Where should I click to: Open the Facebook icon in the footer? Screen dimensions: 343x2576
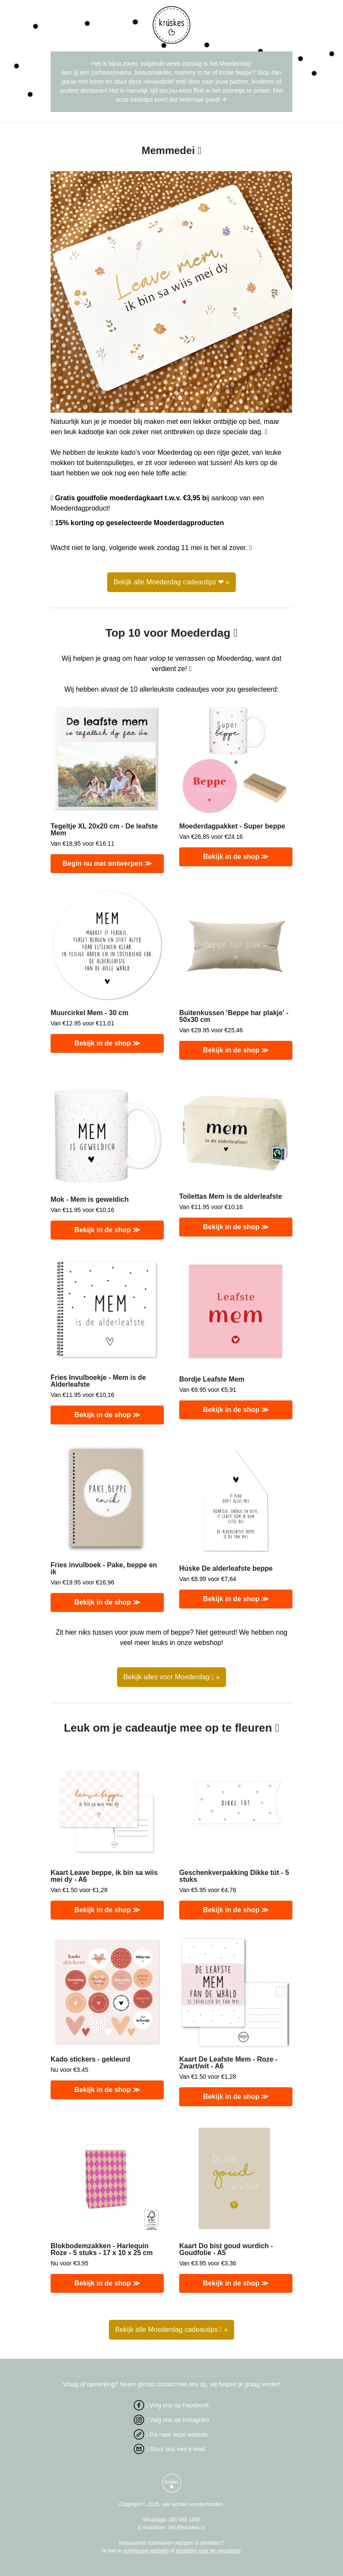[139, 2405]
